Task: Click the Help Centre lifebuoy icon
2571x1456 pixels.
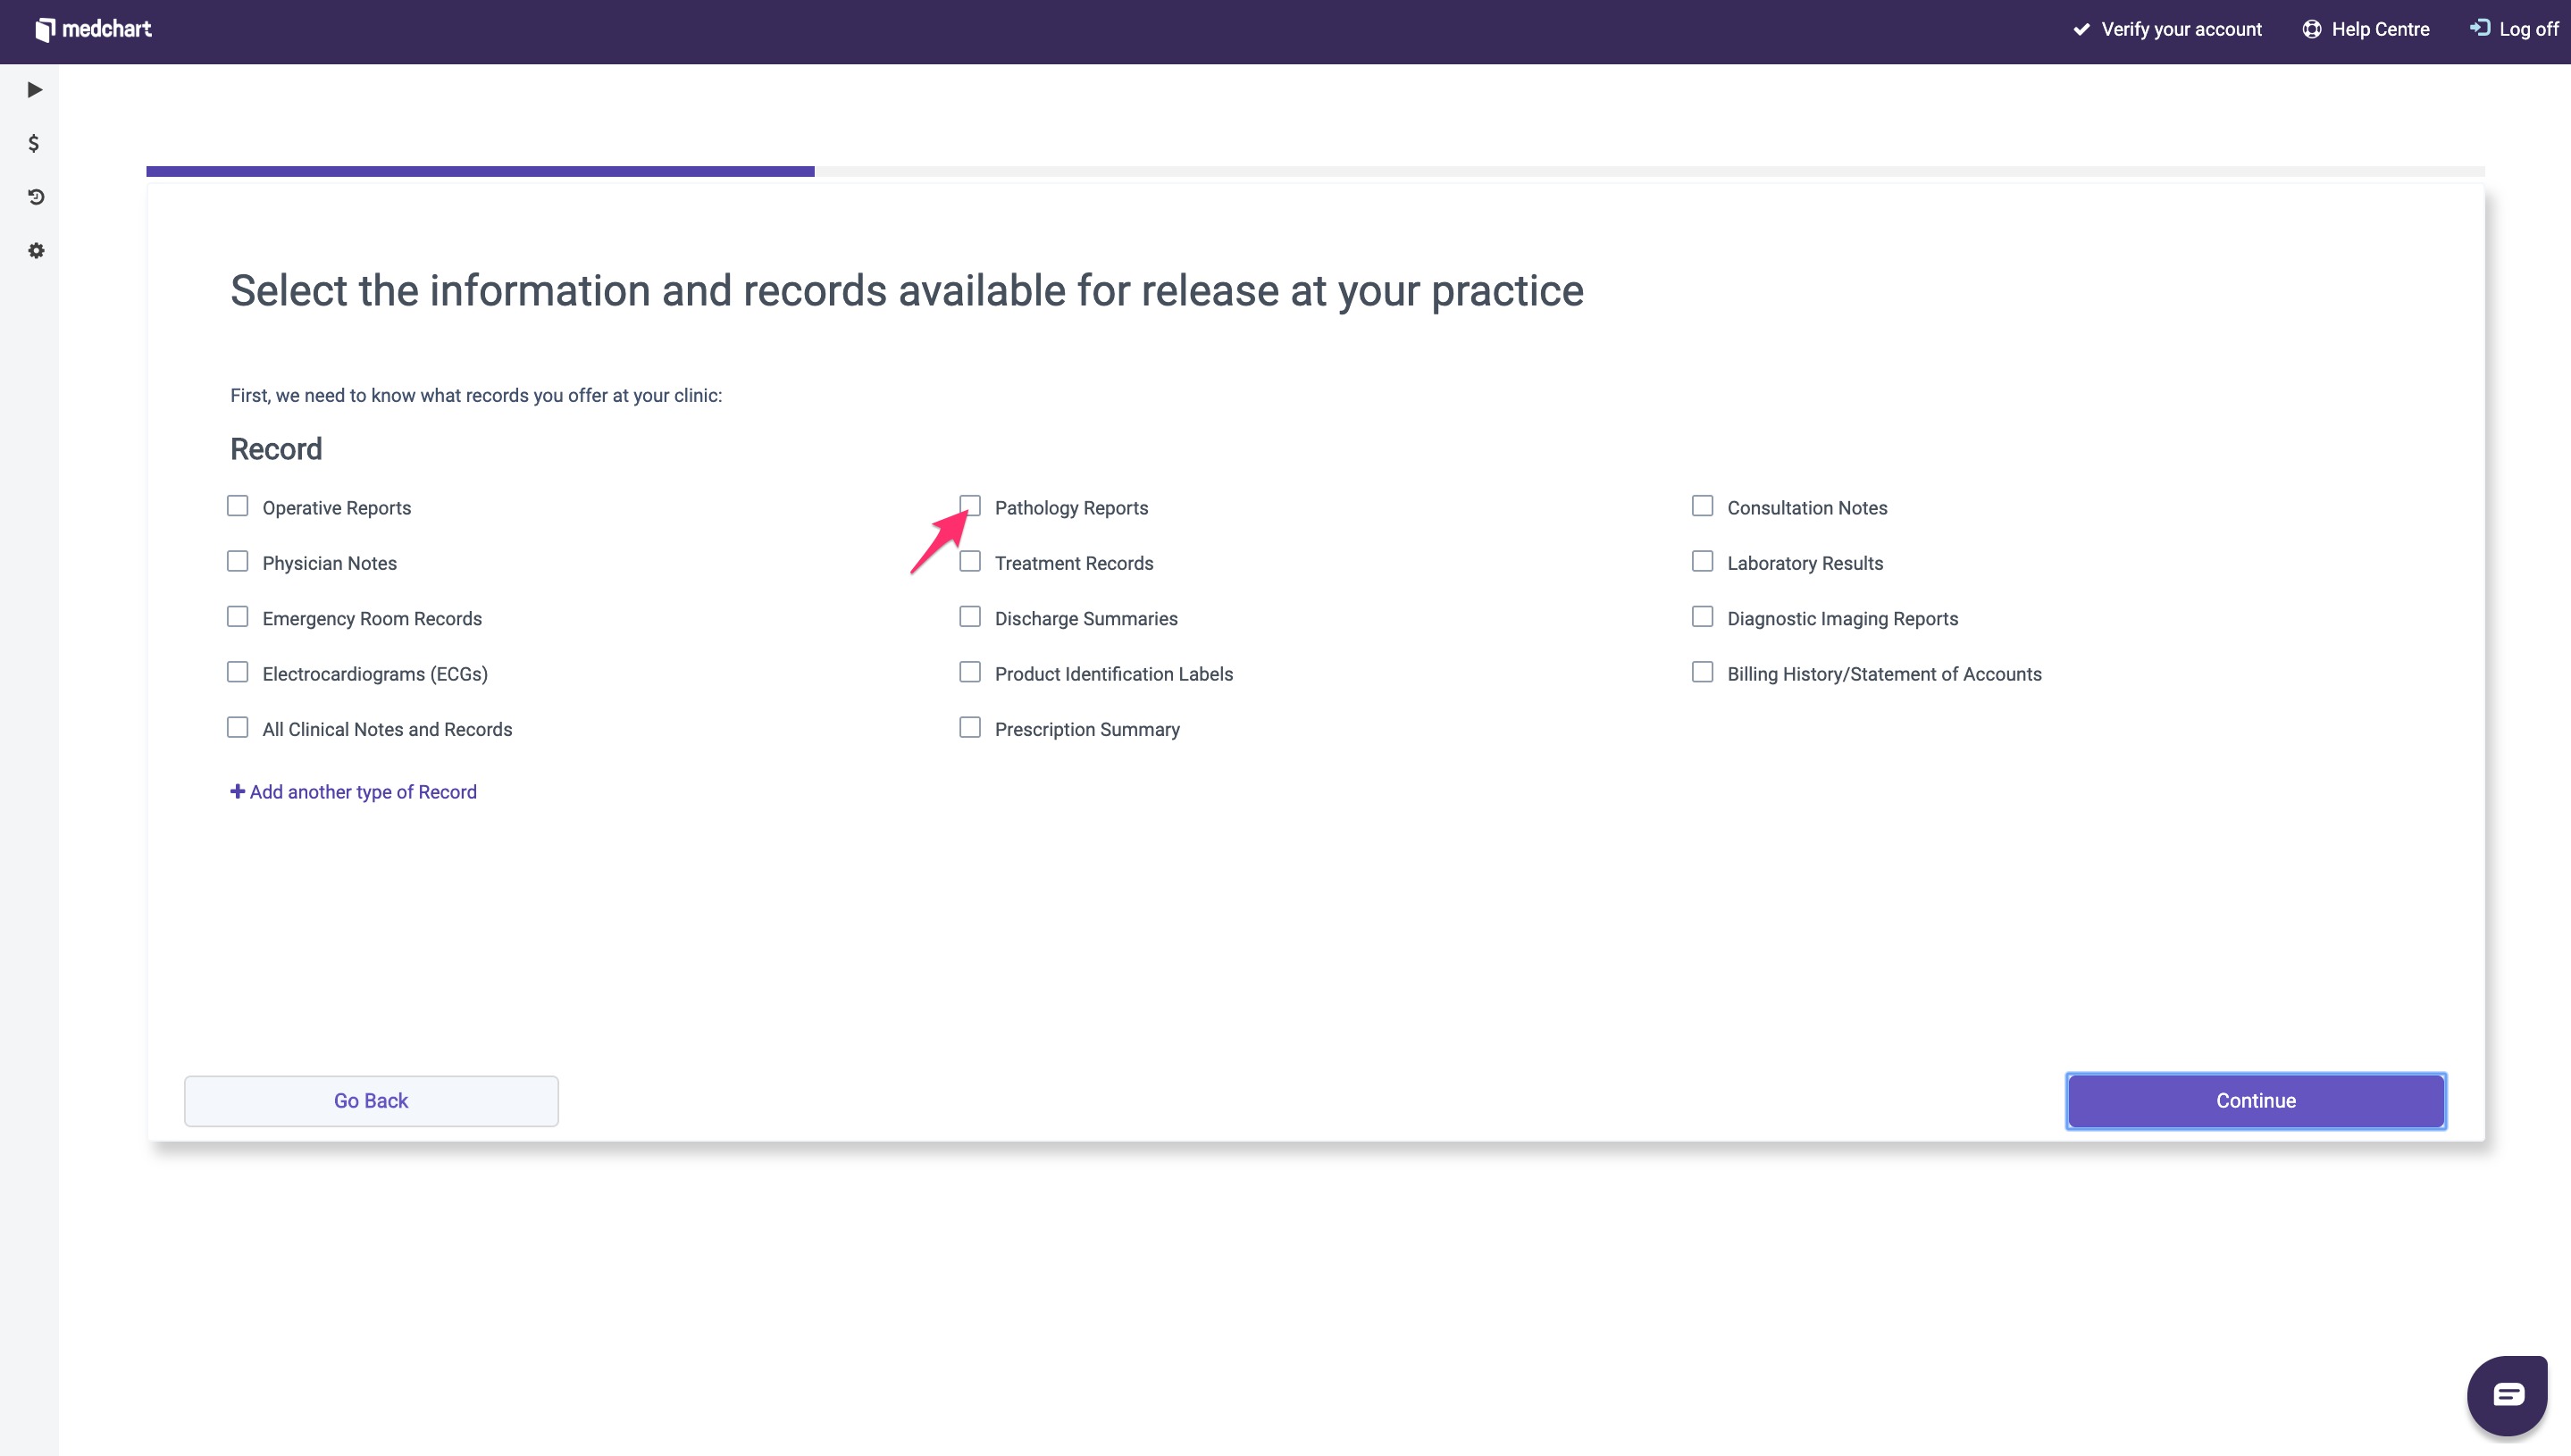Action: point(2311,29)
